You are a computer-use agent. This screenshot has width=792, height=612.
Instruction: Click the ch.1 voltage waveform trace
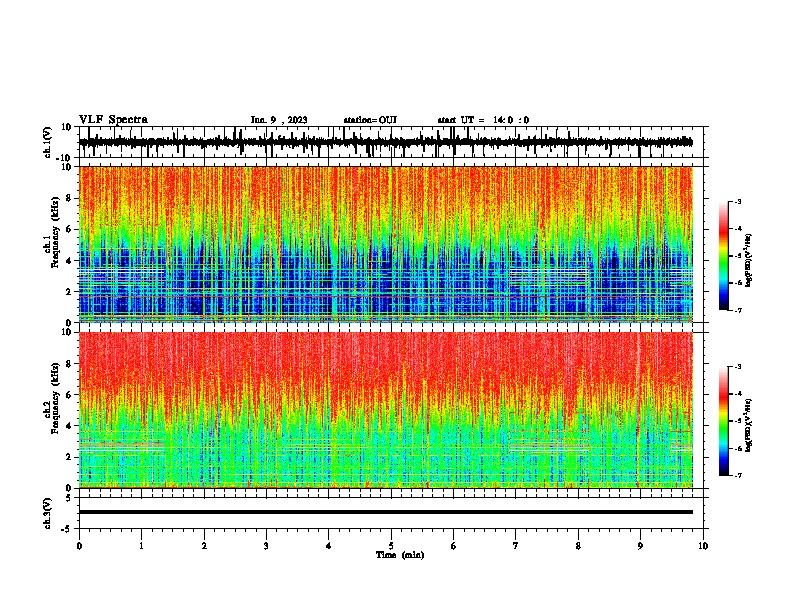coord(385,142)
